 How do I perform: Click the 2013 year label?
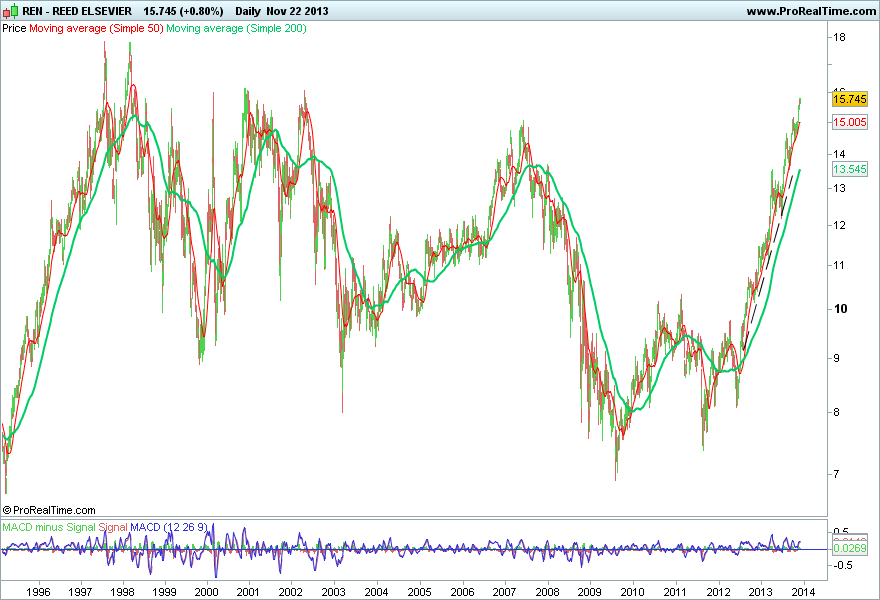(x=760, y=592)
